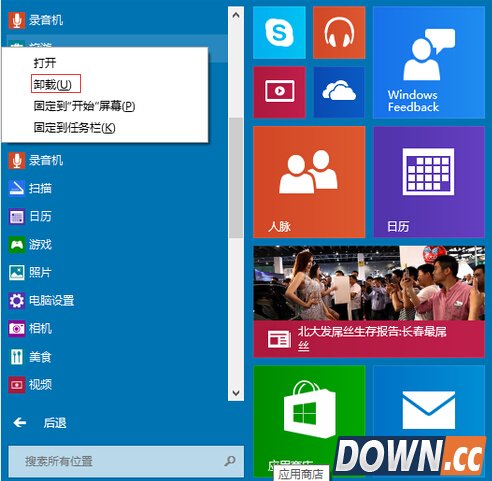The width and height of the screenshot is (492, 481).
Task: Click the 后退 back arrow icon
Action: click(20, 423)
